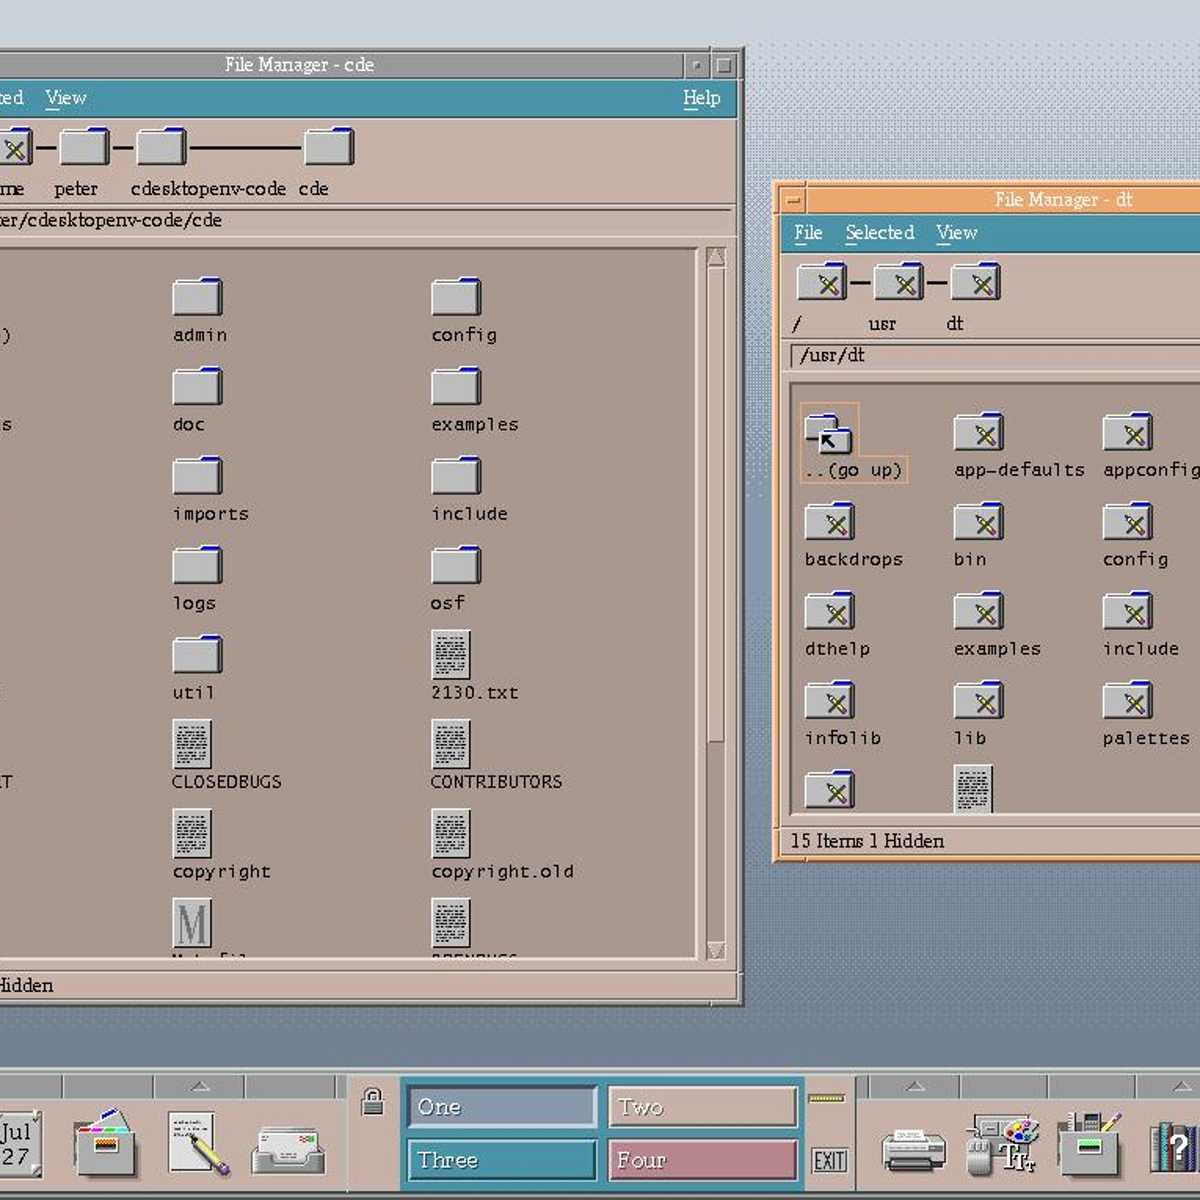Expand the subpanel arrow above the Text Editor
The height and width of the screenshot is (1200, 1200).
pyautogui.click(x=200, y=1083)
